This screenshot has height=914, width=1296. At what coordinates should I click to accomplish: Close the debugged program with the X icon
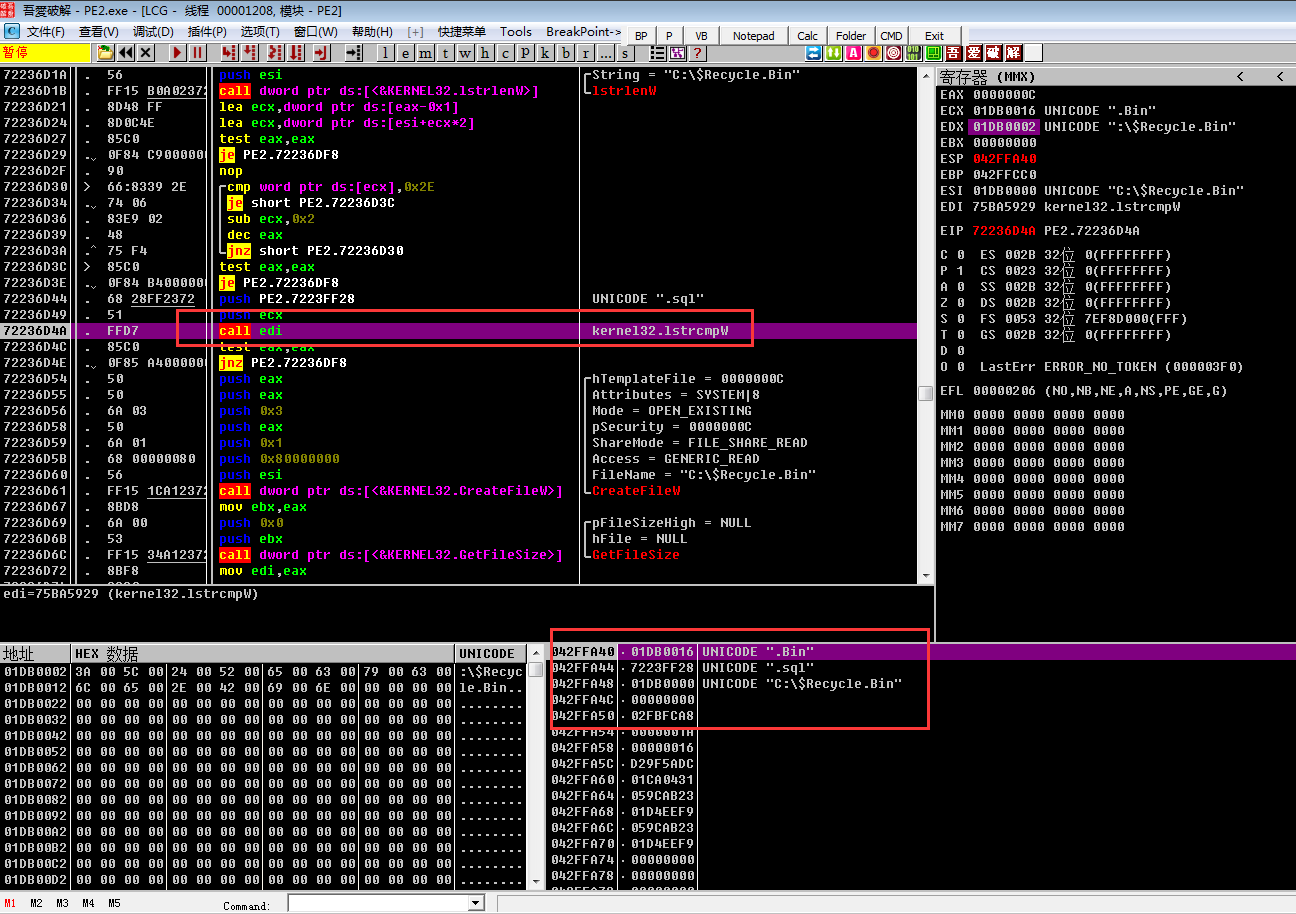point(146,53)
